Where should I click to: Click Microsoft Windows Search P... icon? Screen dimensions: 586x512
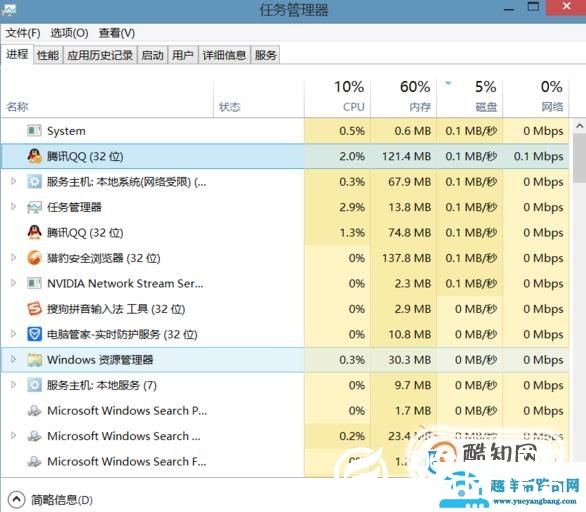coord(34,410)
